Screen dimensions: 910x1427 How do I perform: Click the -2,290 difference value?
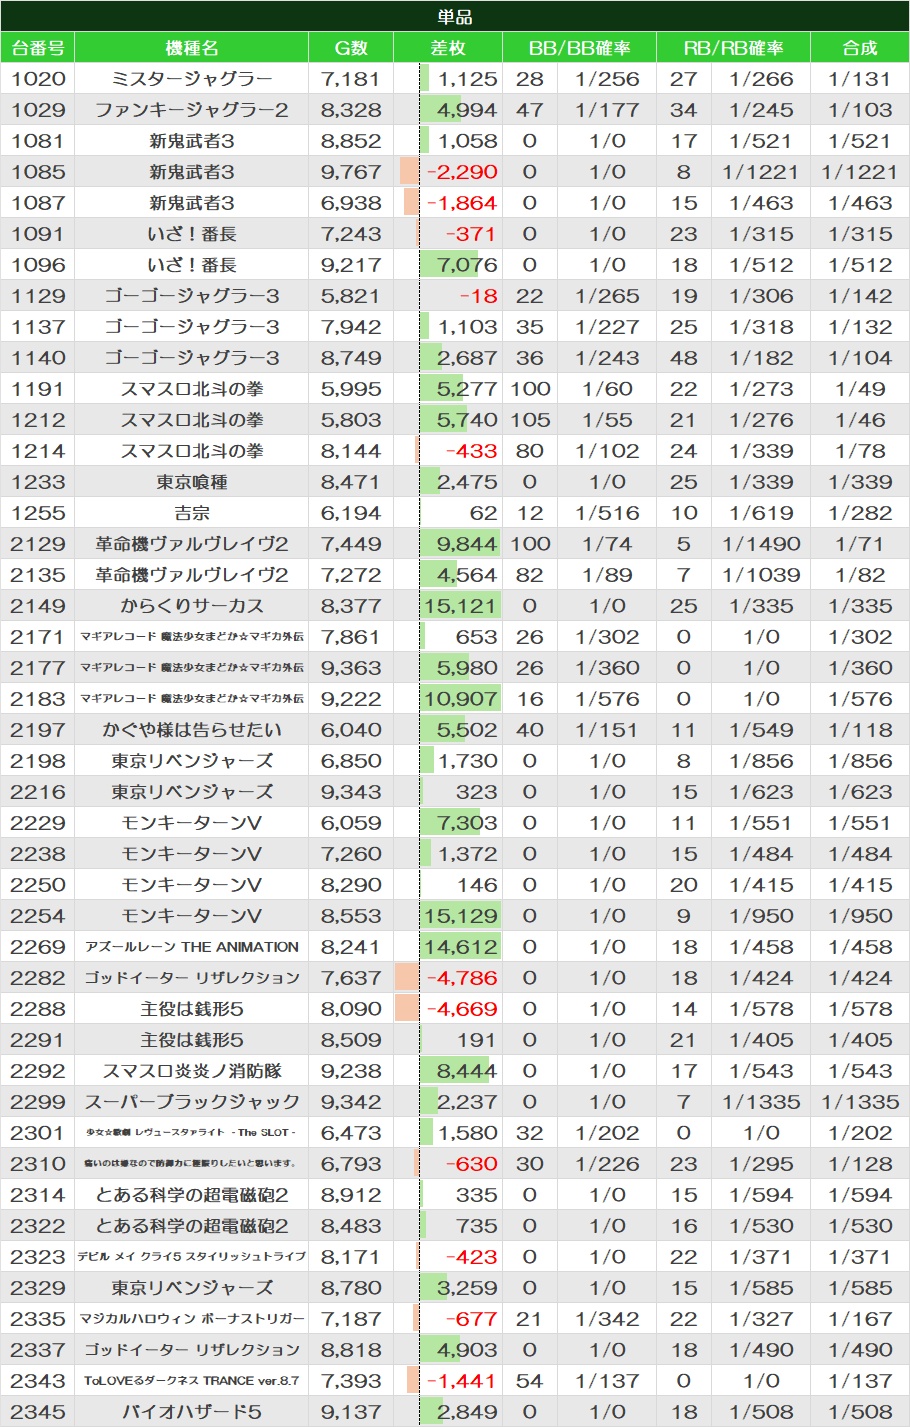click(462, 172)
